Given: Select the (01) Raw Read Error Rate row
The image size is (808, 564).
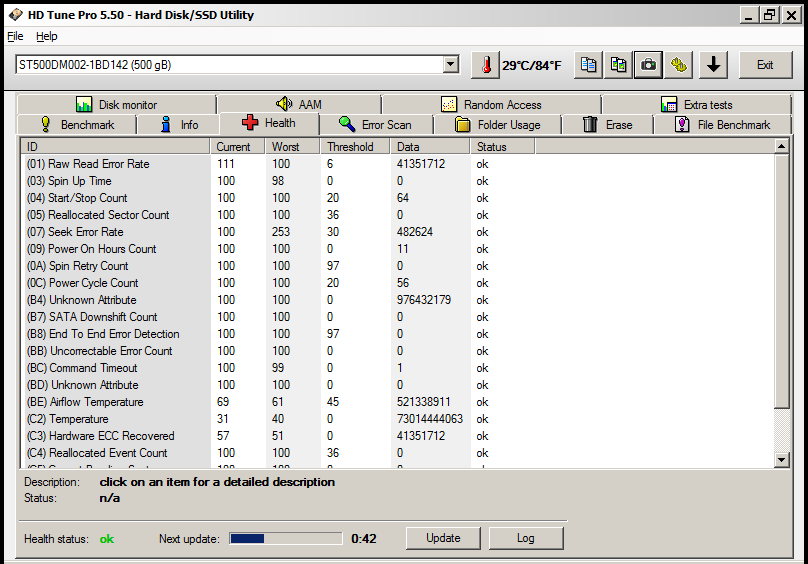Looking at the screenshot, I should coord(397,164).
